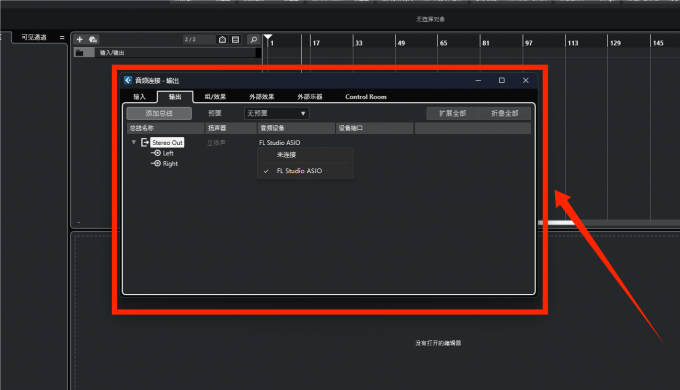Switch to the Control Room tab

click(366, 97)
